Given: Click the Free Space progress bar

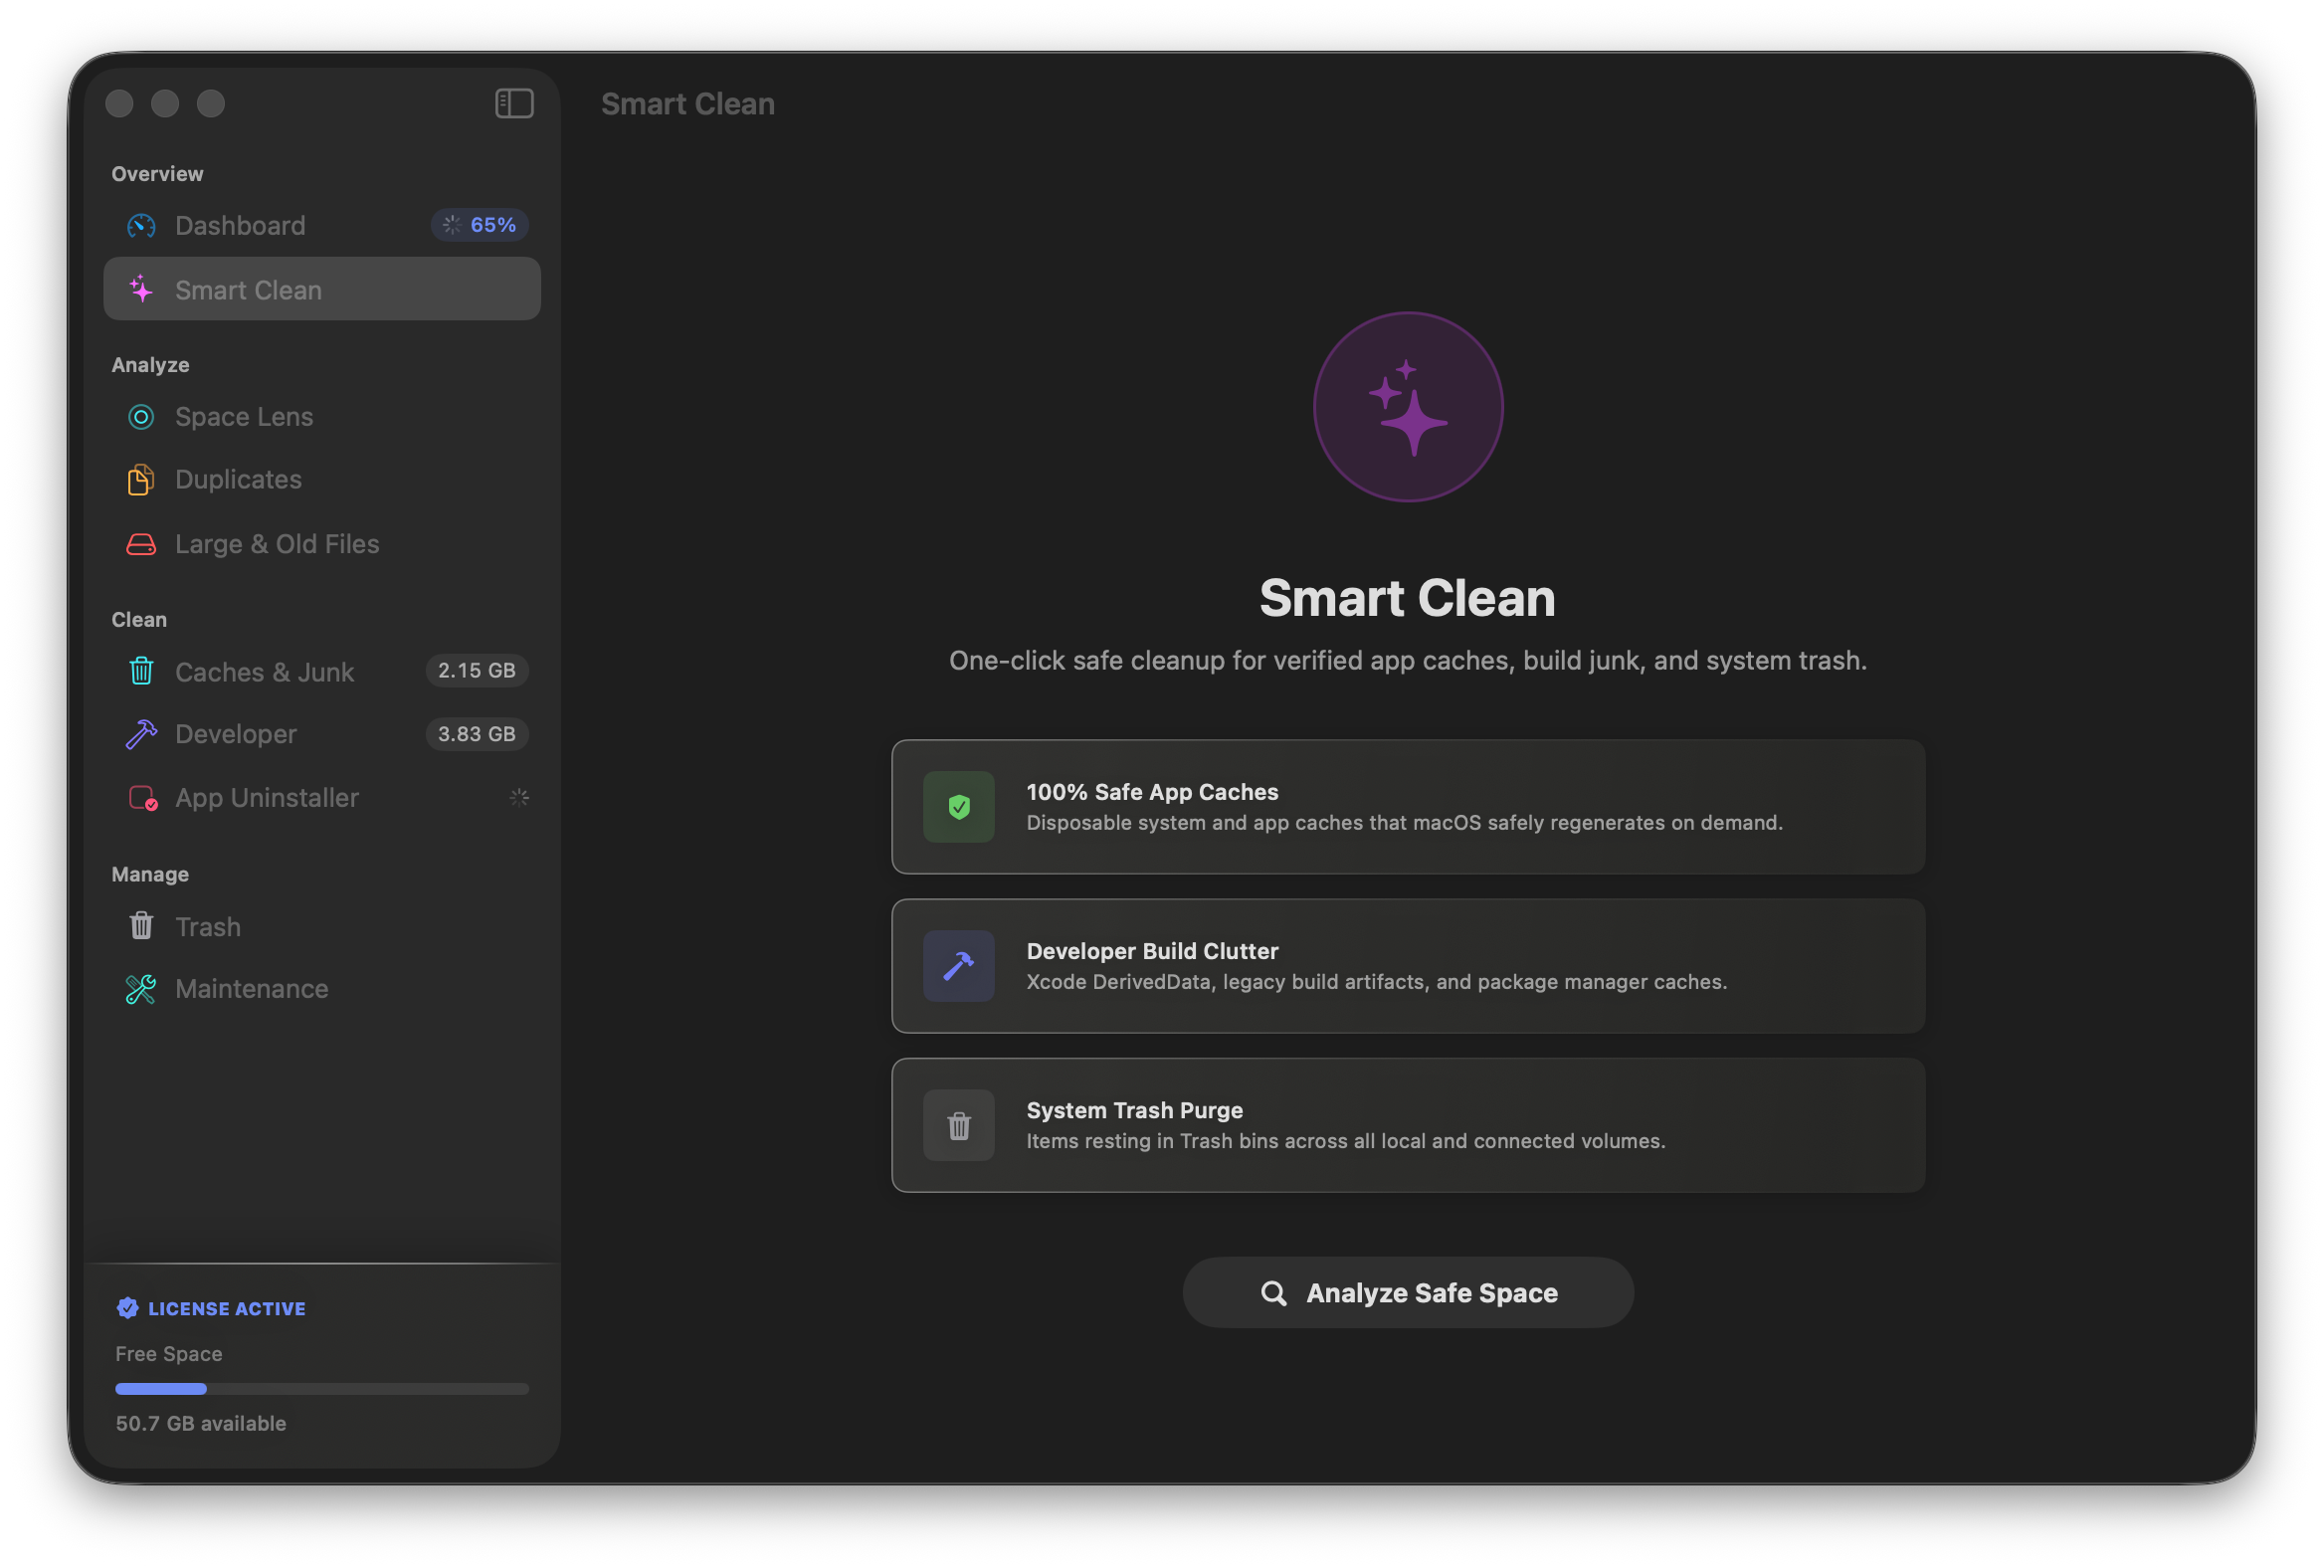Looking at the screenshot, I should 322,1389.
